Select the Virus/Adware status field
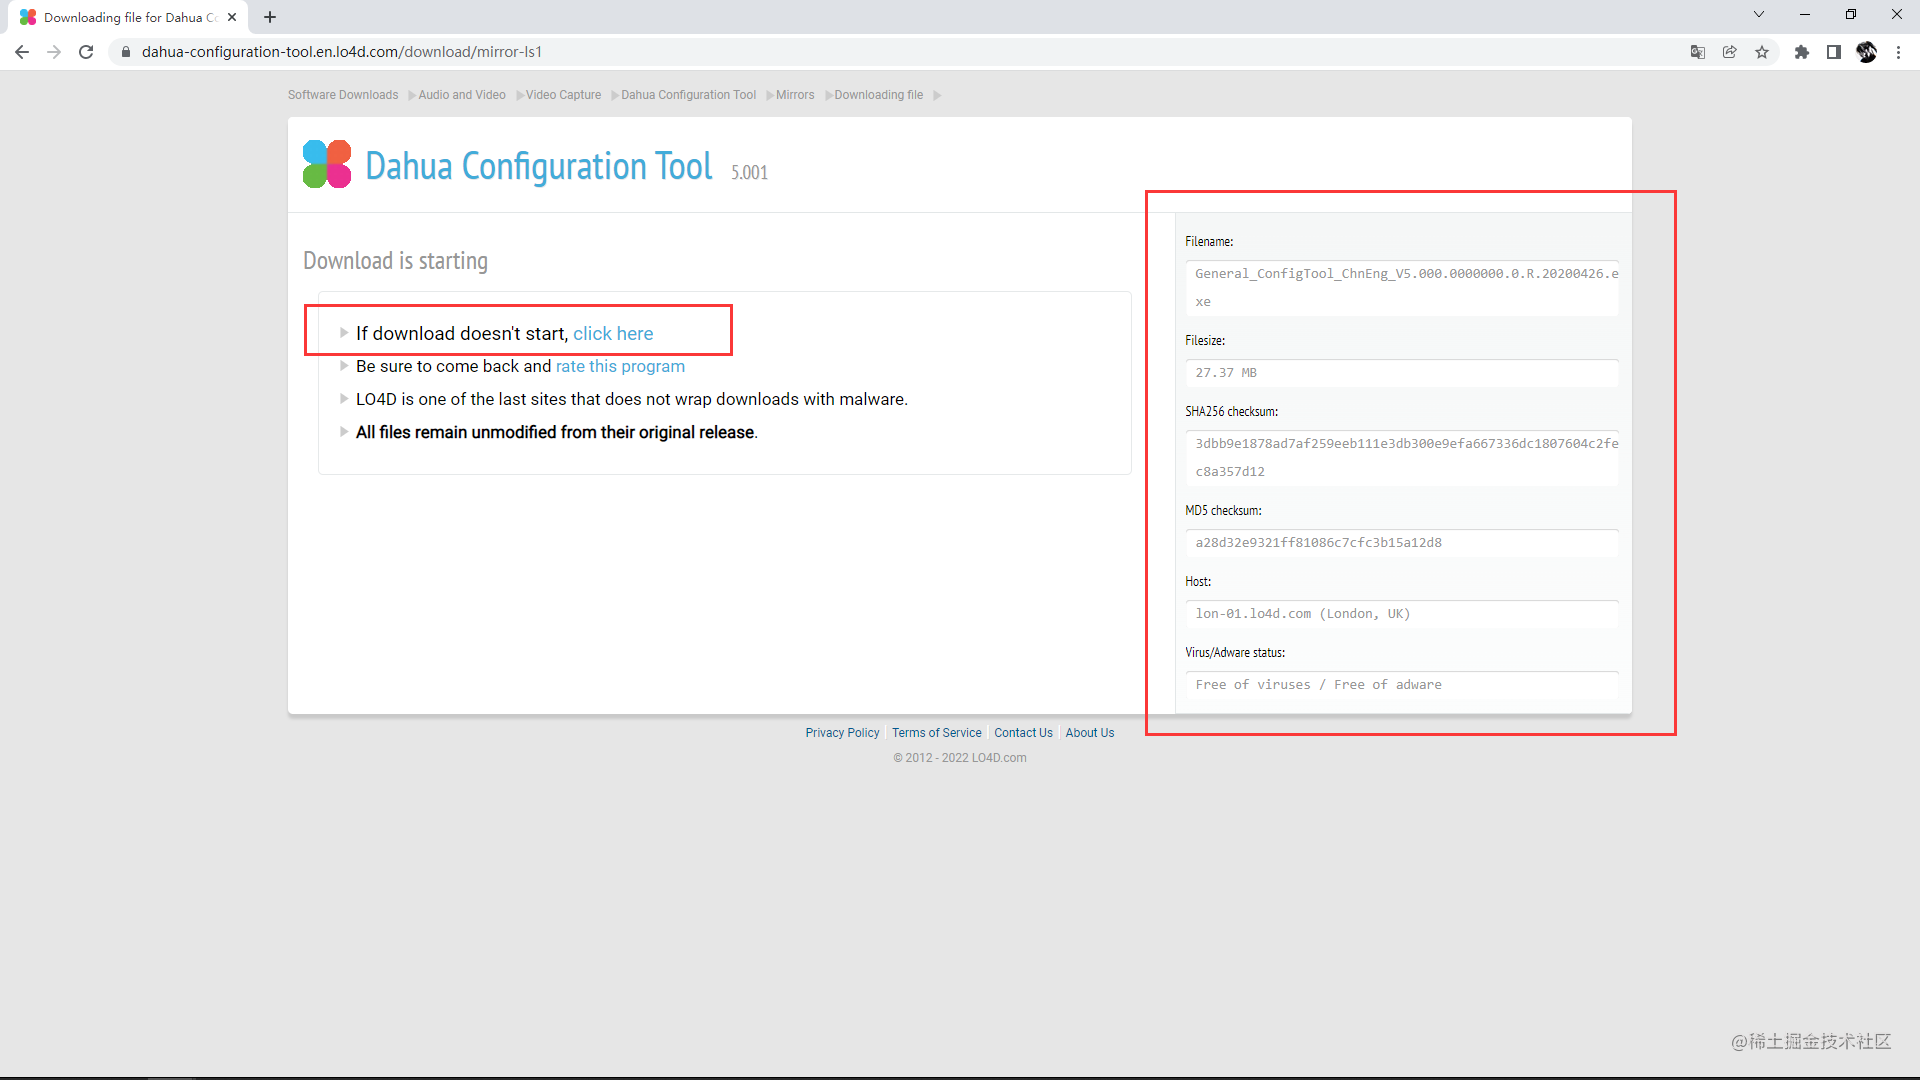Screen dimensions: 1920x1080 click(1402, 685)
